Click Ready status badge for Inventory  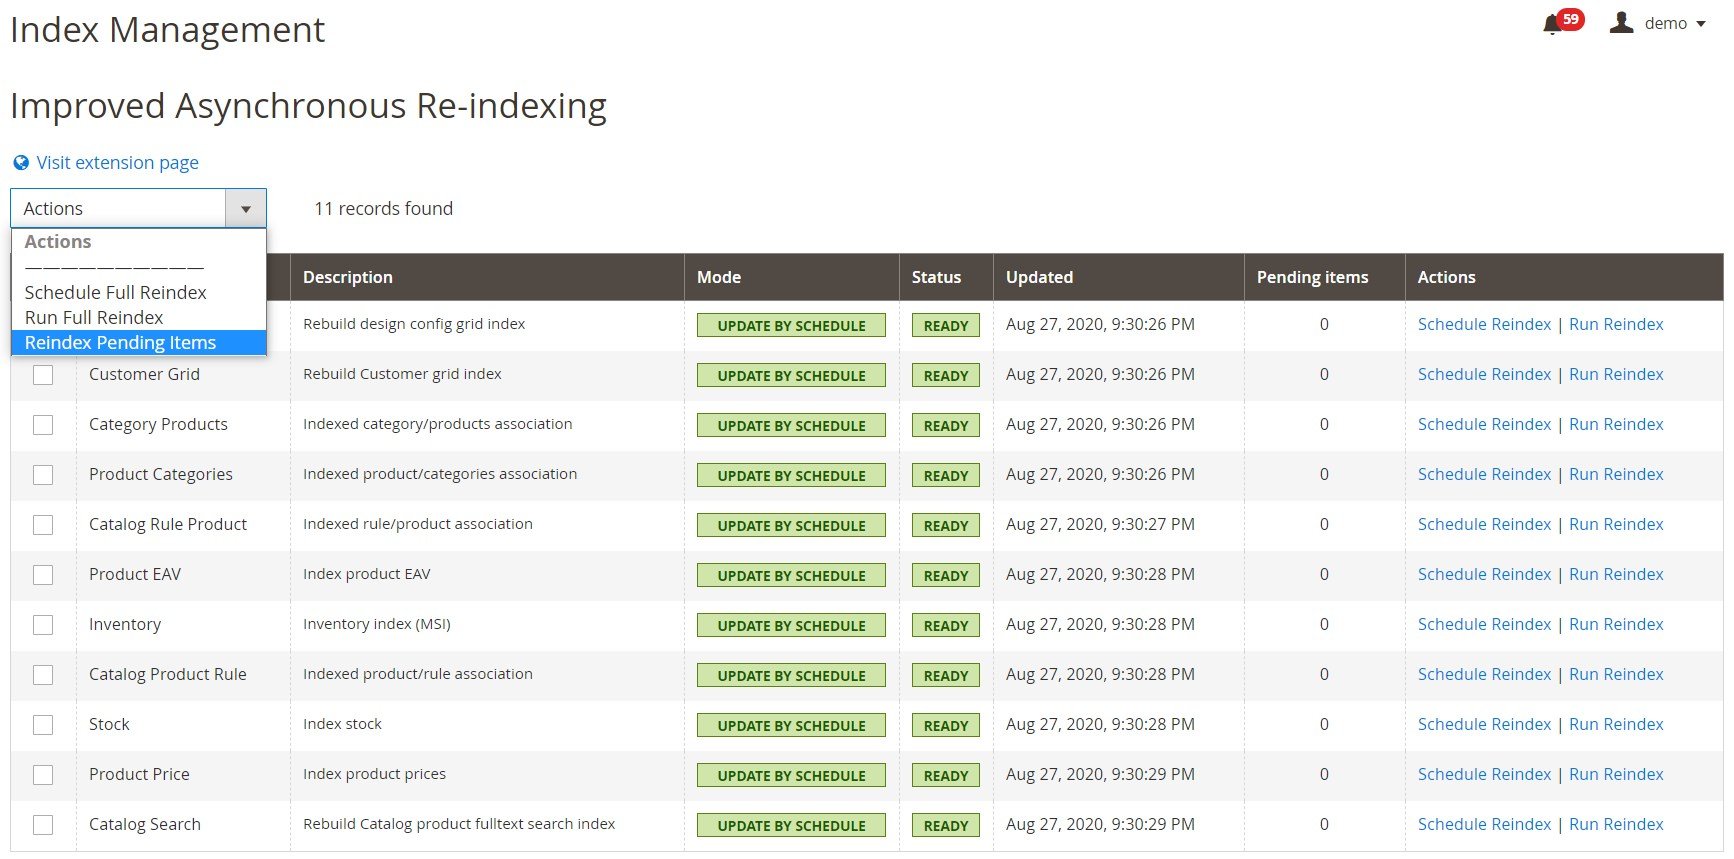tap(946, 626)
